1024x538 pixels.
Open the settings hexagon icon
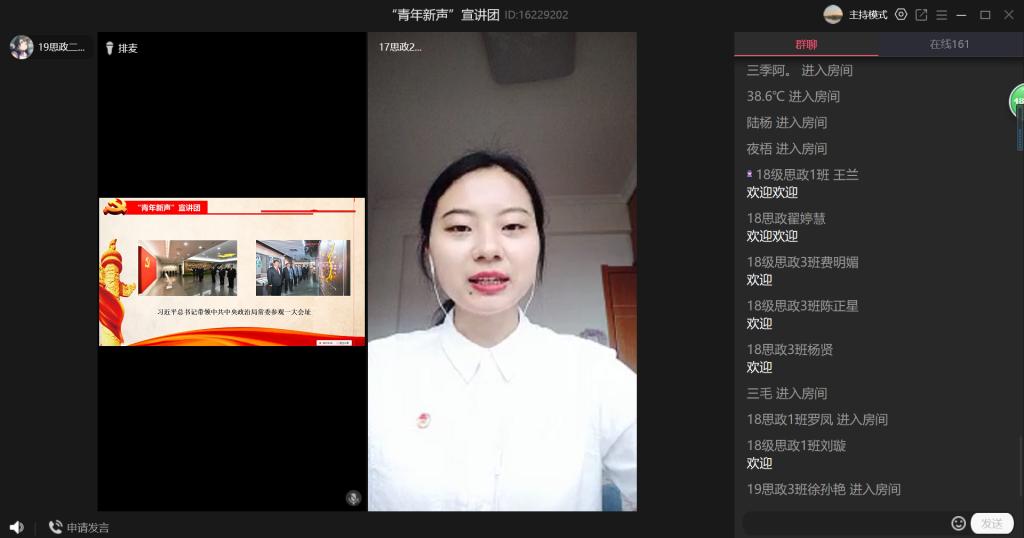pos(901,15)
